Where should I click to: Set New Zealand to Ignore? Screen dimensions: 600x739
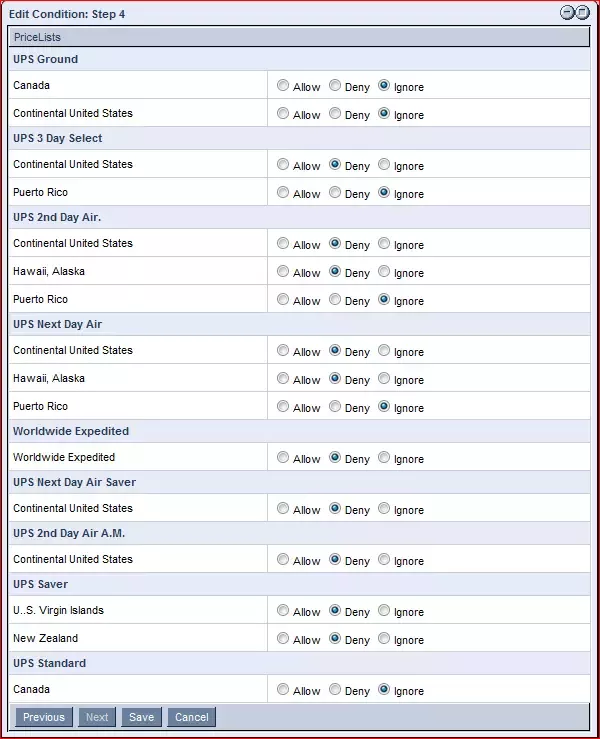tap(384, 638)
